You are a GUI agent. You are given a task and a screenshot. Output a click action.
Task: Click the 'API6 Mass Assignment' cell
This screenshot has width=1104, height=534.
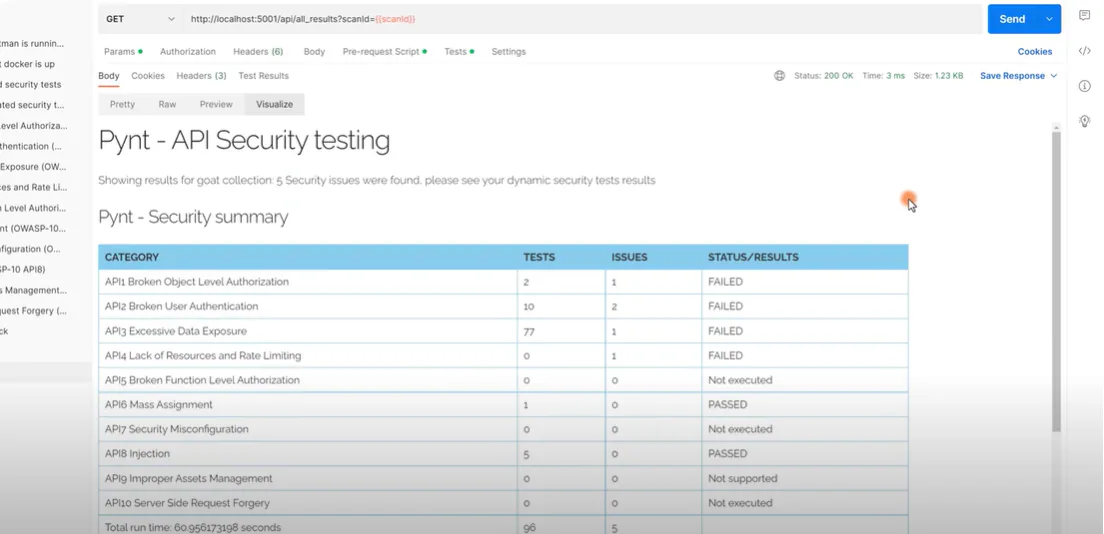[x=308, y=404]
